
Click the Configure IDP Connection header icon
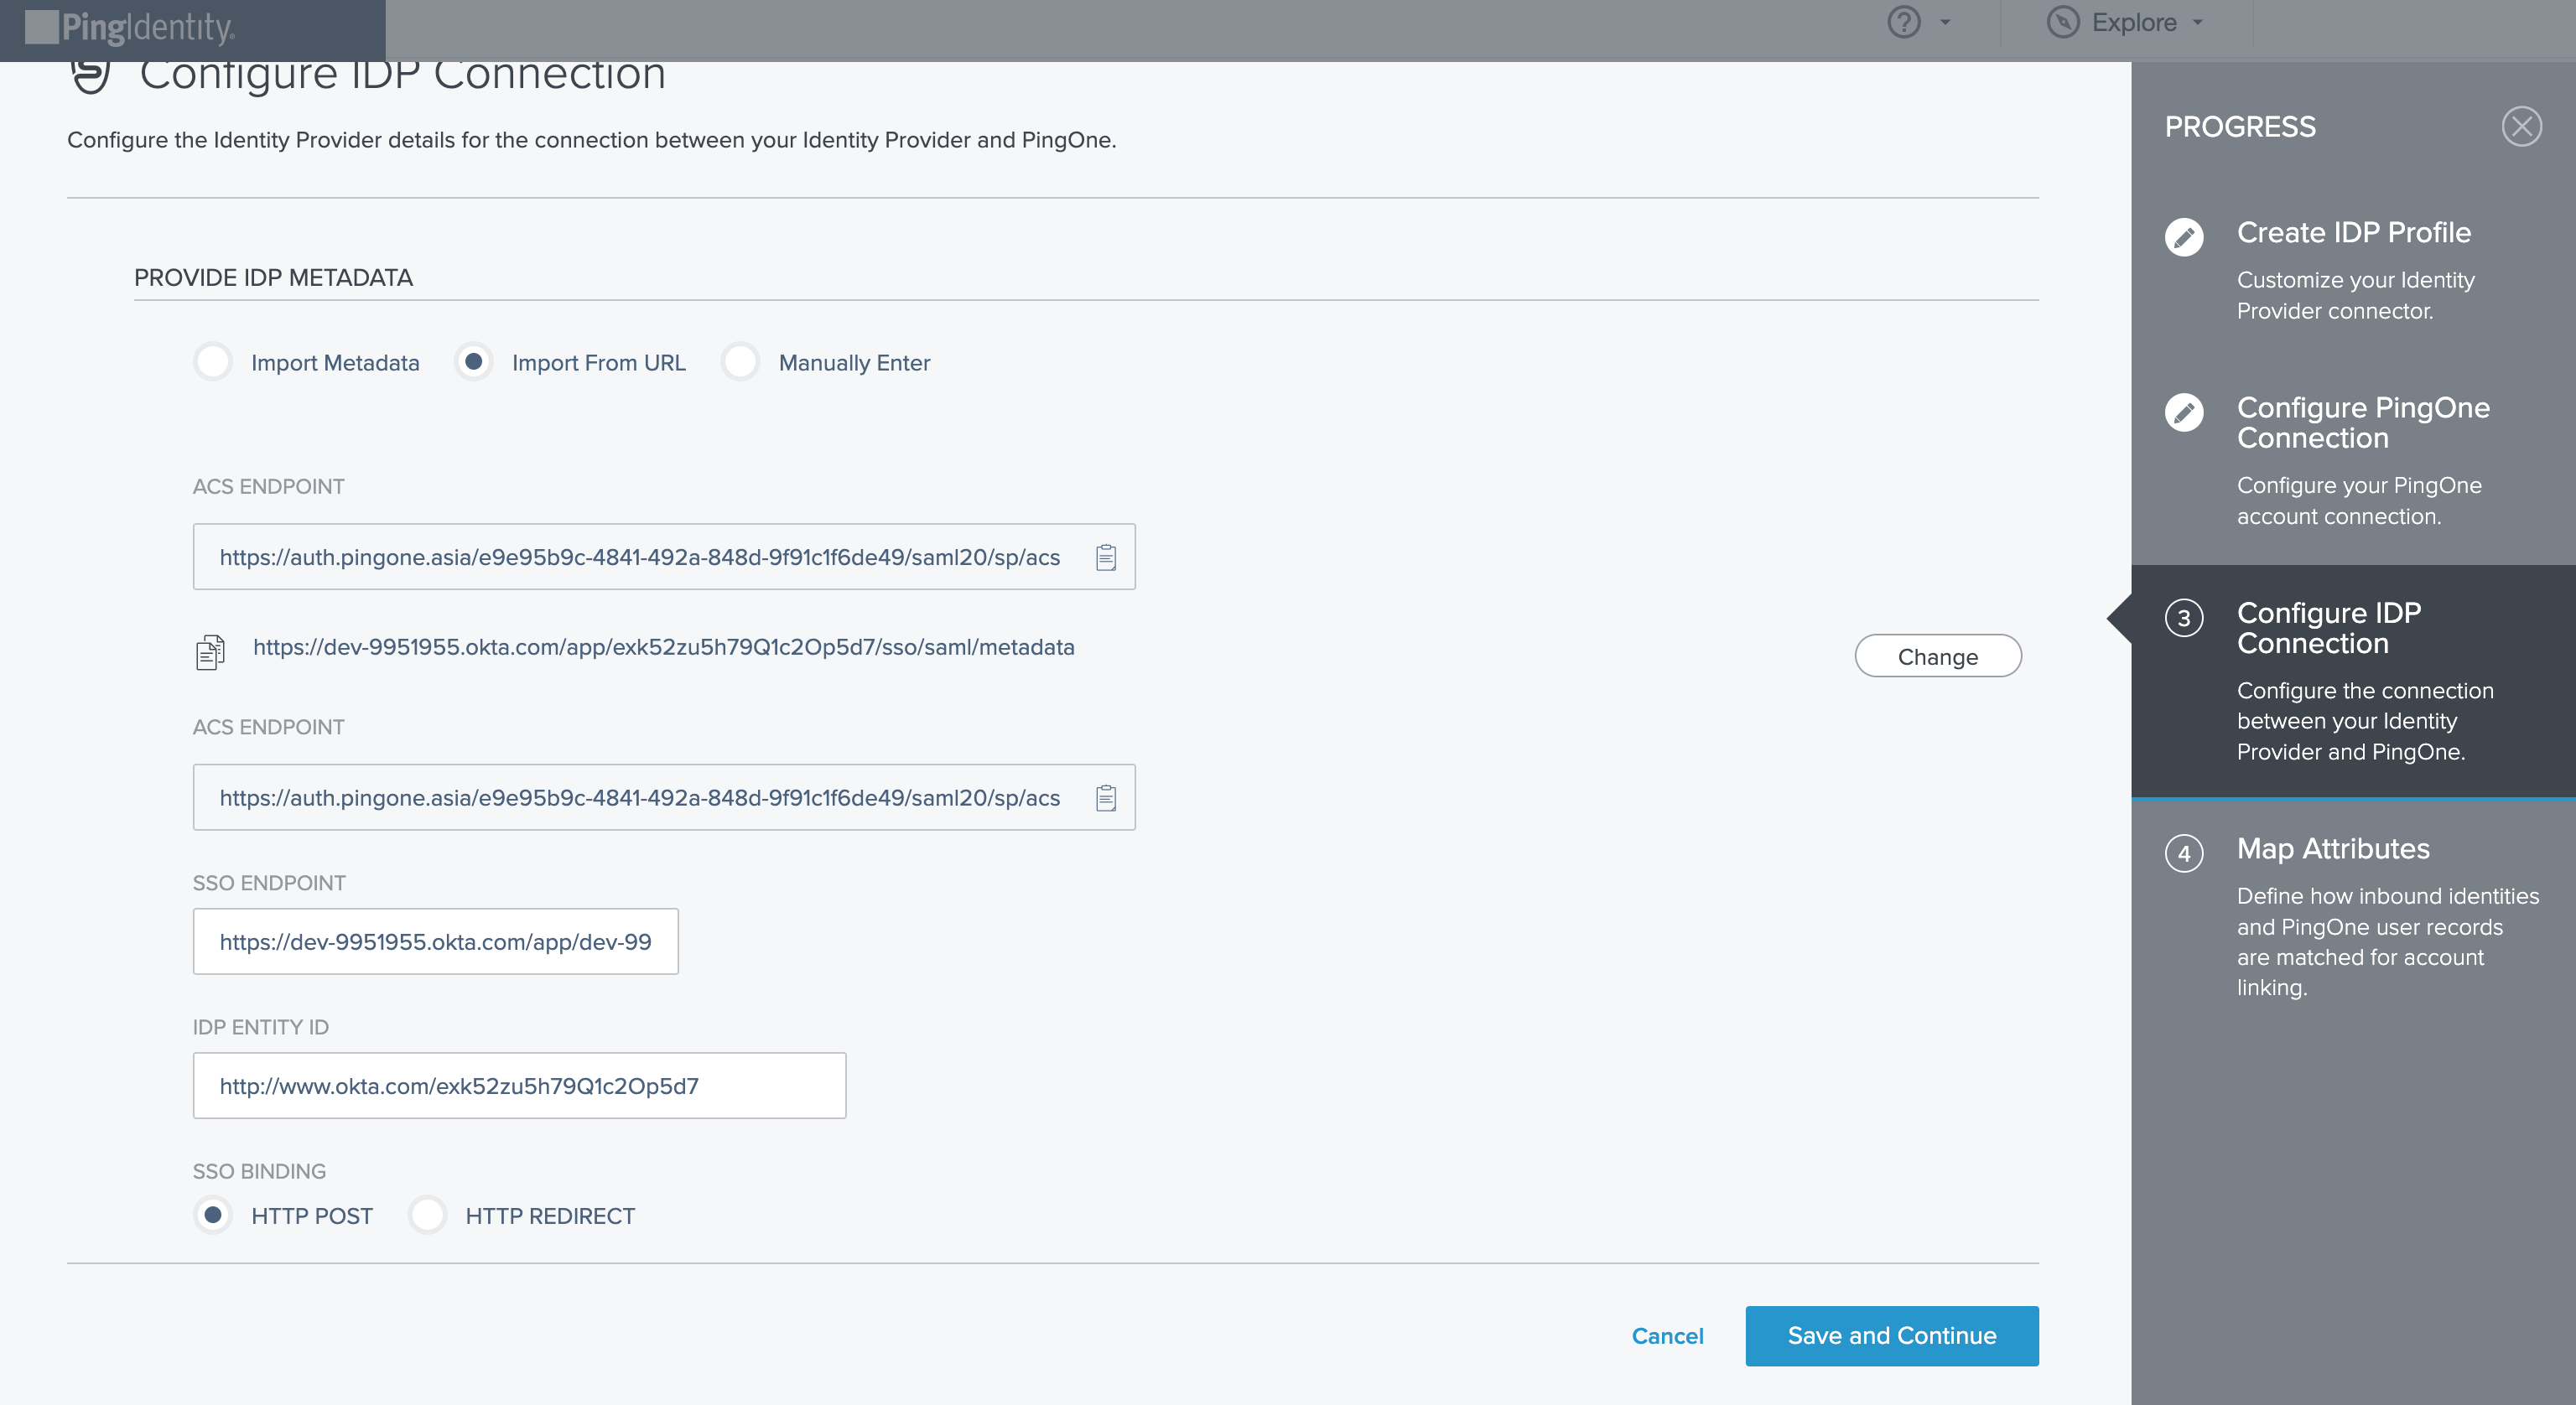tap(90, 73)
